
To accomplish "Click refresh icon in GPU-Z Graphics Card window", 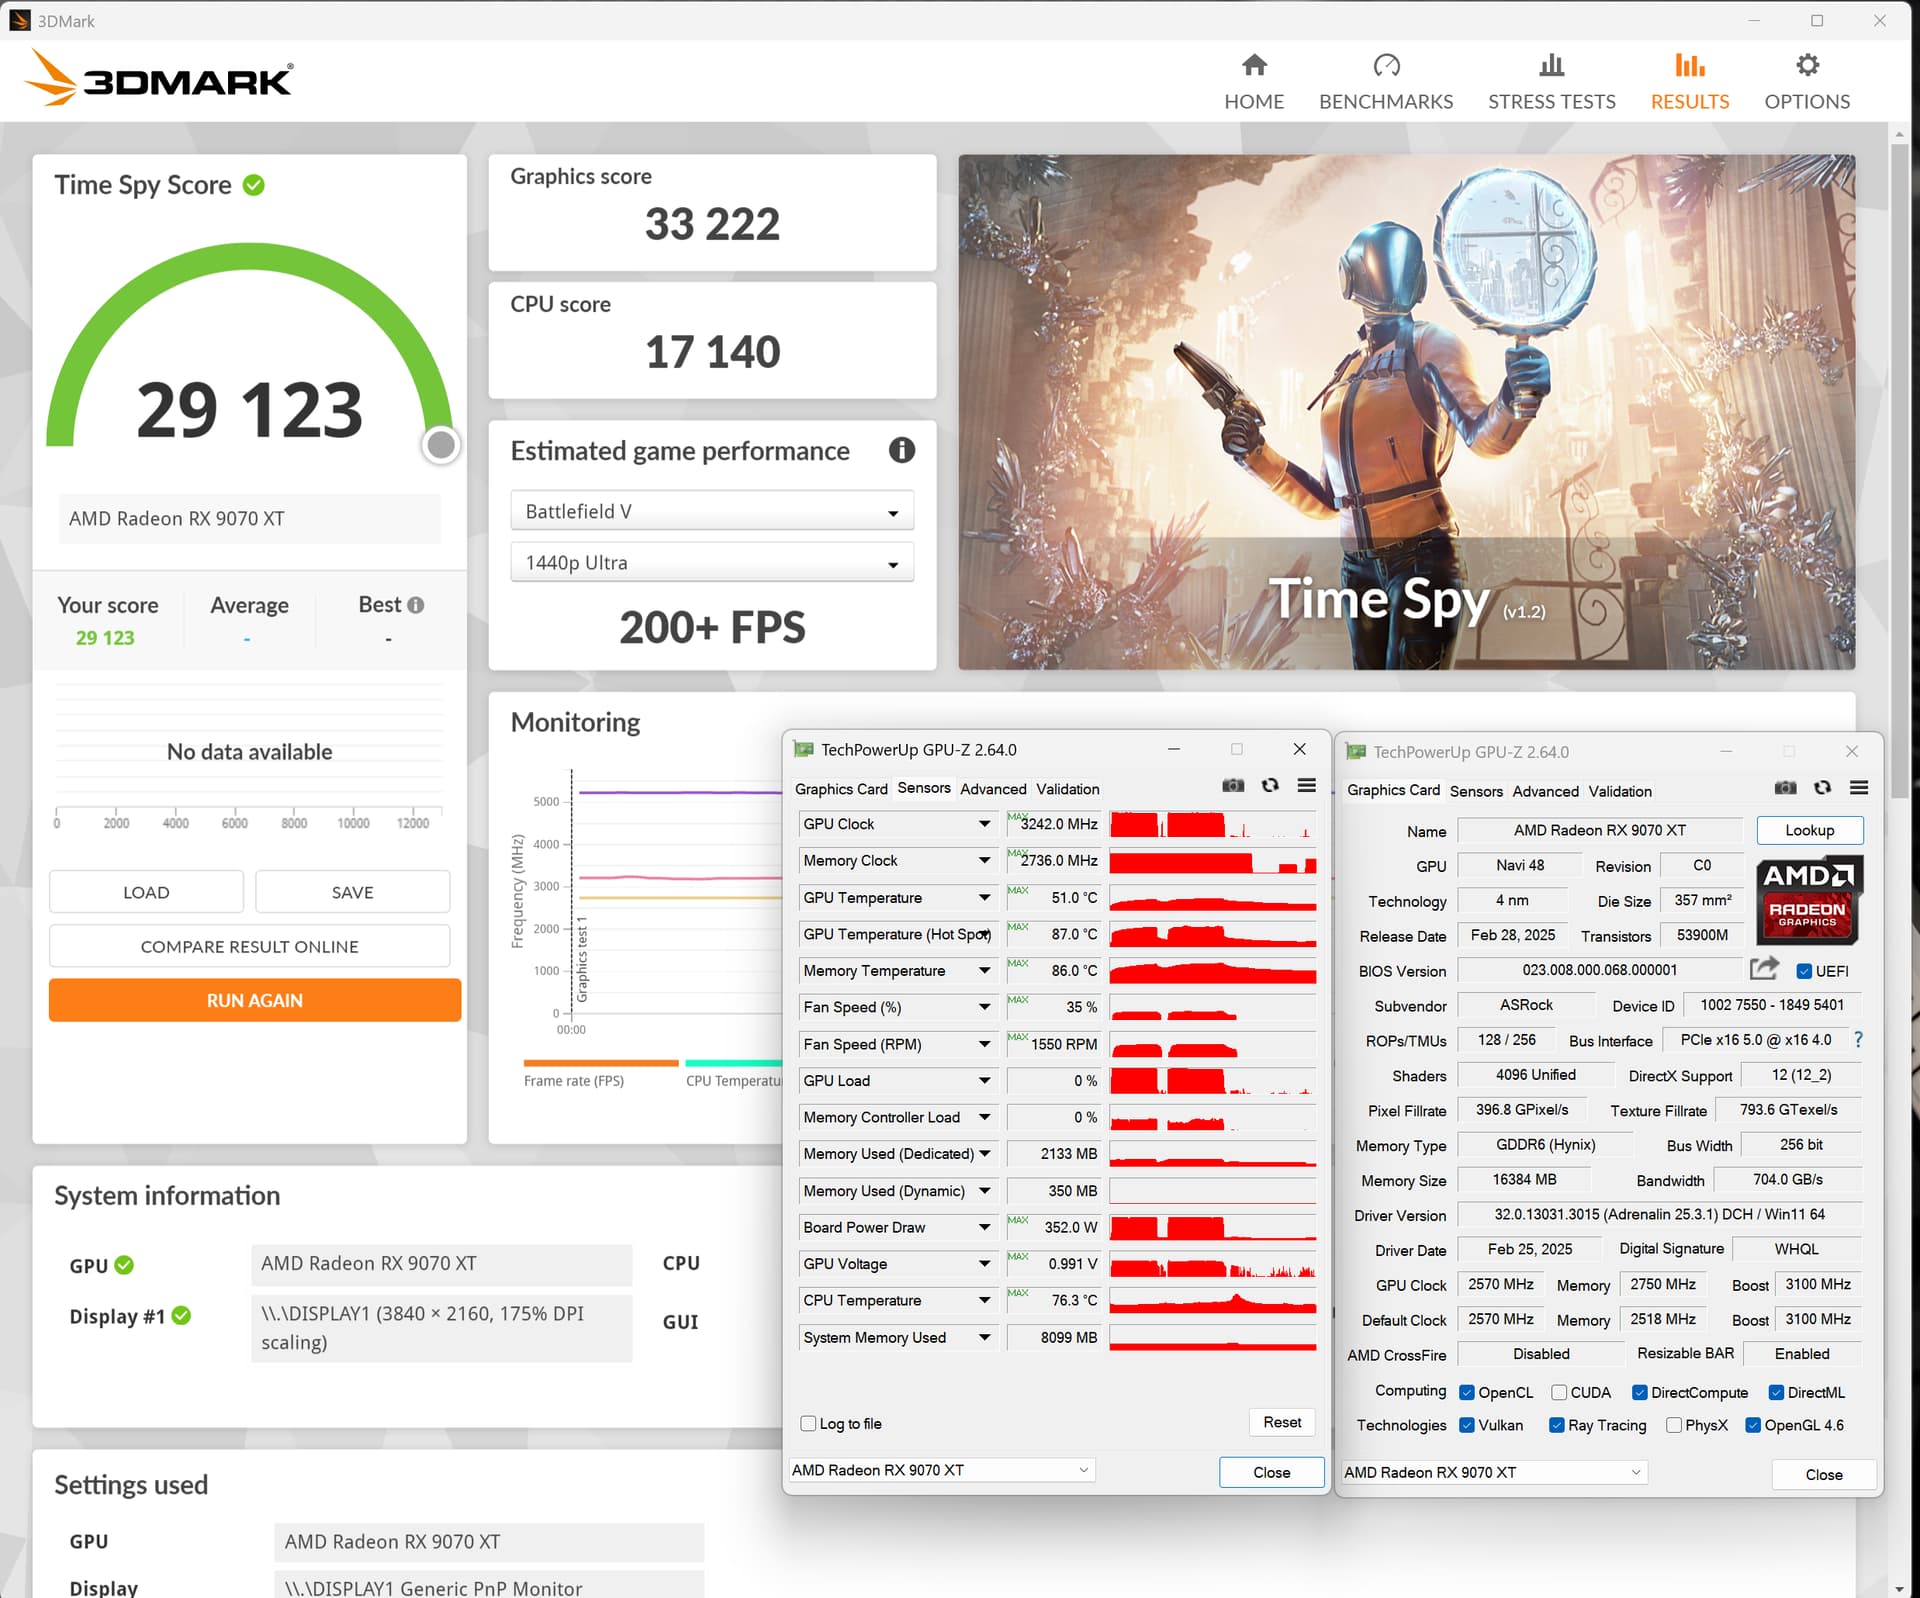I will [x=1822, y=788].
